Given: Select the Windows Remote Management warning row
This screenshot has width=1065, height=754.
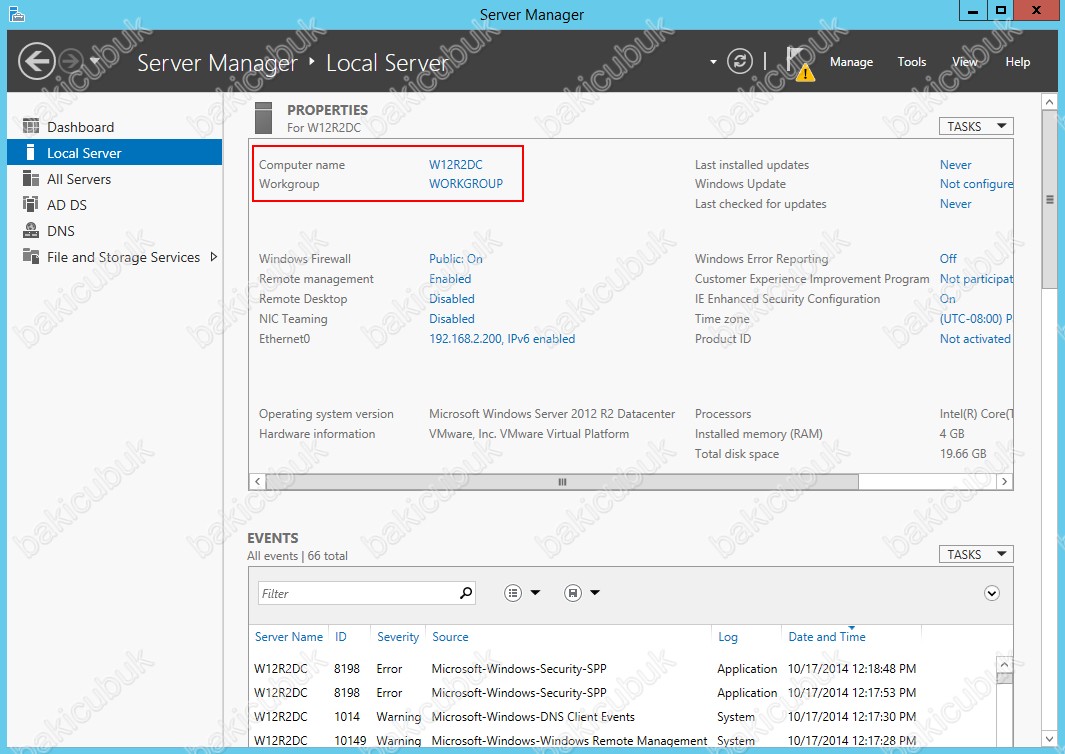Looking at the screenshot, I should tap(622, 740).
